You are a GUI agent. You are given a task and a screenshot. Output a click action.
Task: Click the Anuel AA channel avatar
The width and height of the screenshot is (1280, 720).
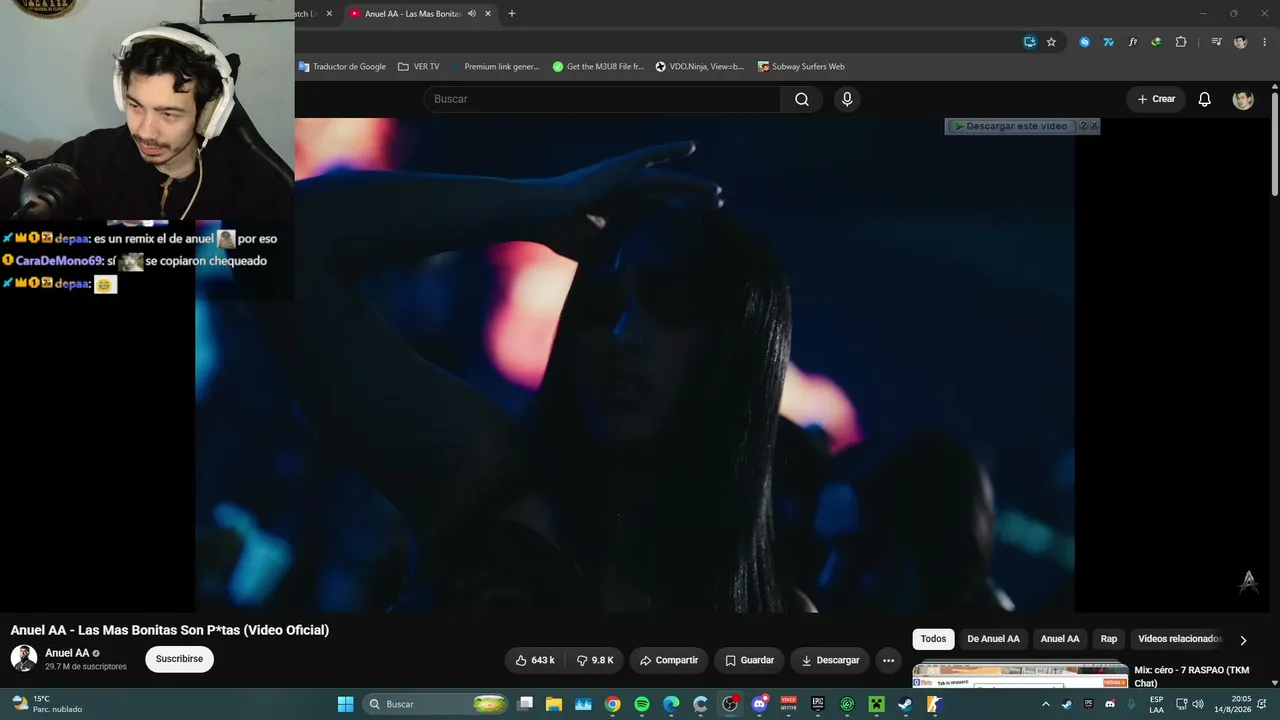click(x=24, y=658)
